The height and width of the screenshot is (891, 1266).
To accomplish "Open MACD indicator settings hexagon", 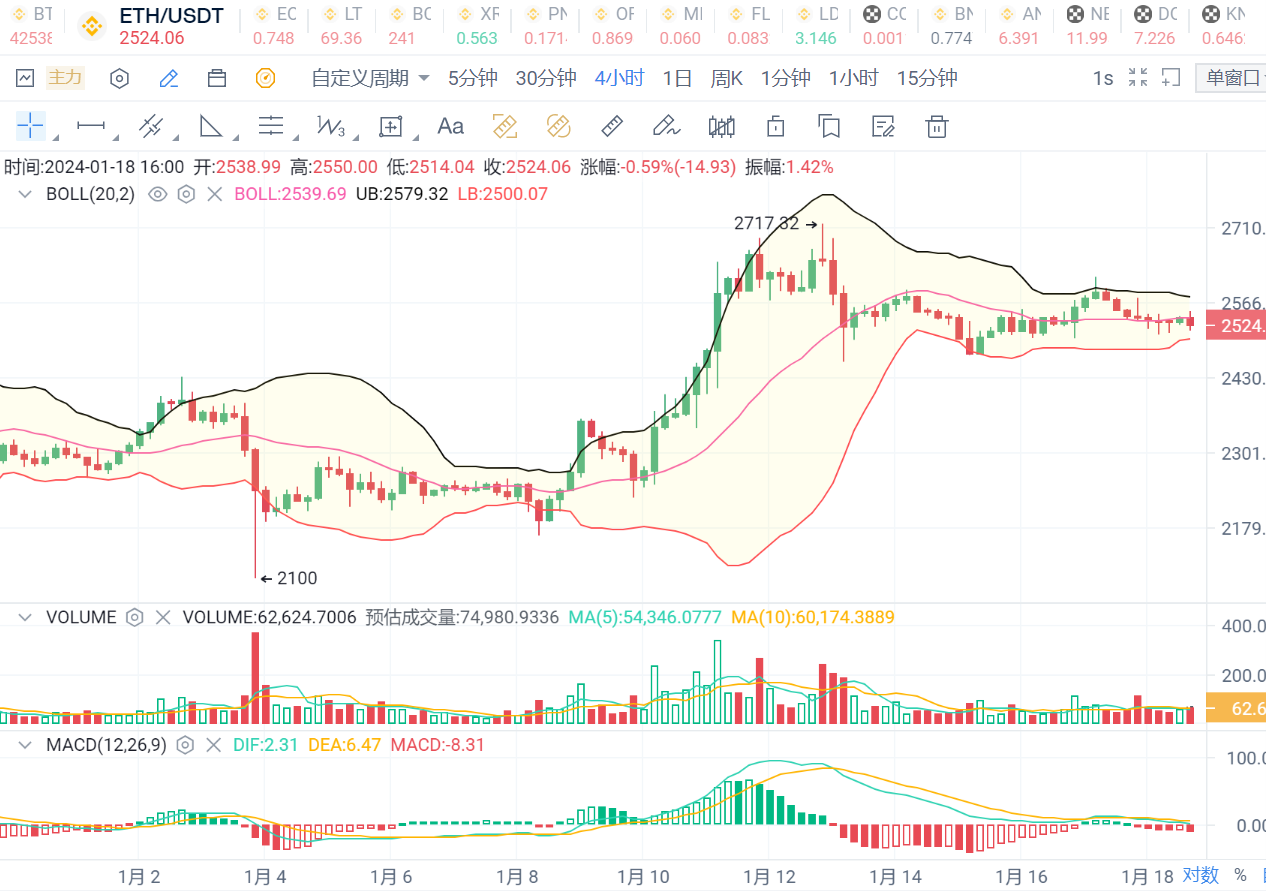I will (185, 745).
